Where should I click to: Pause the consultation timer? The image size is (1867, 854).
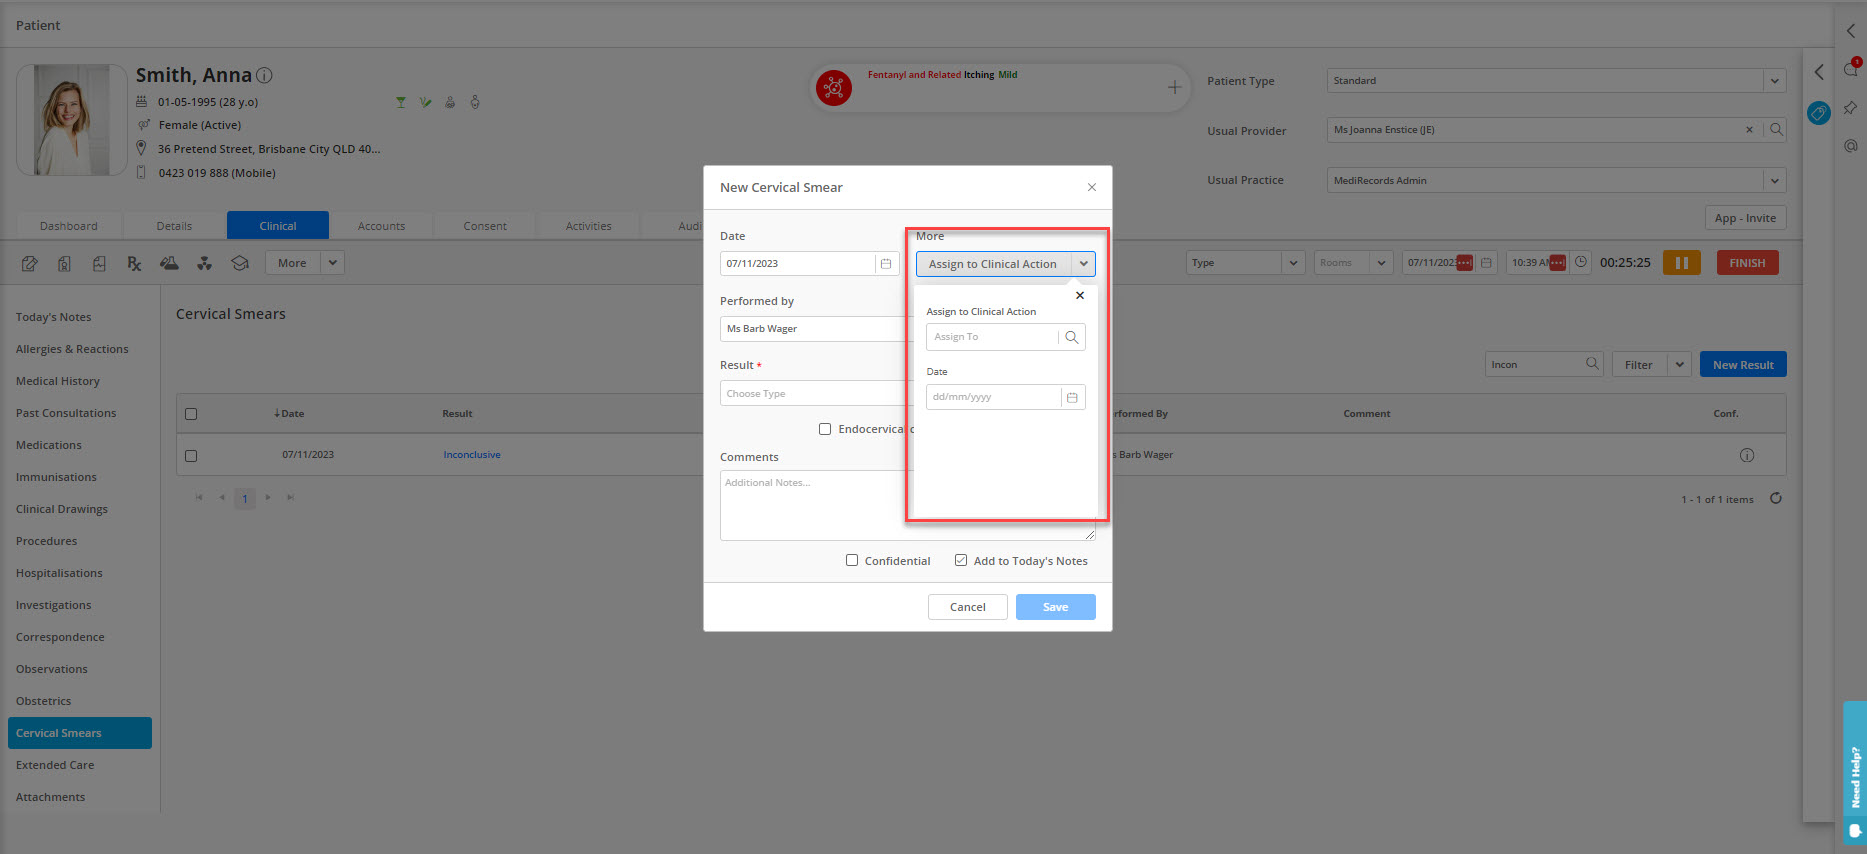coord(1682,263)
